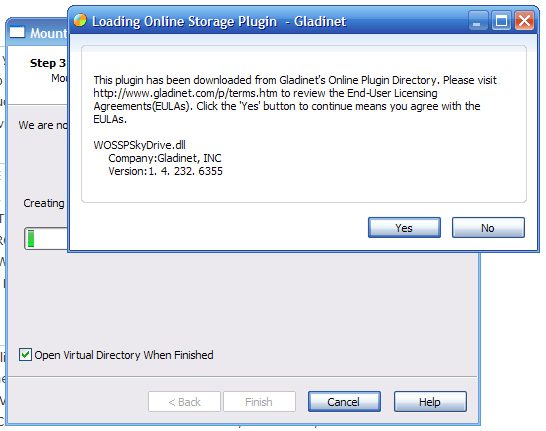Viewport: 546px width, 431px height.
Task: Click No to decline the plugin
Action: tap(488, 228)
